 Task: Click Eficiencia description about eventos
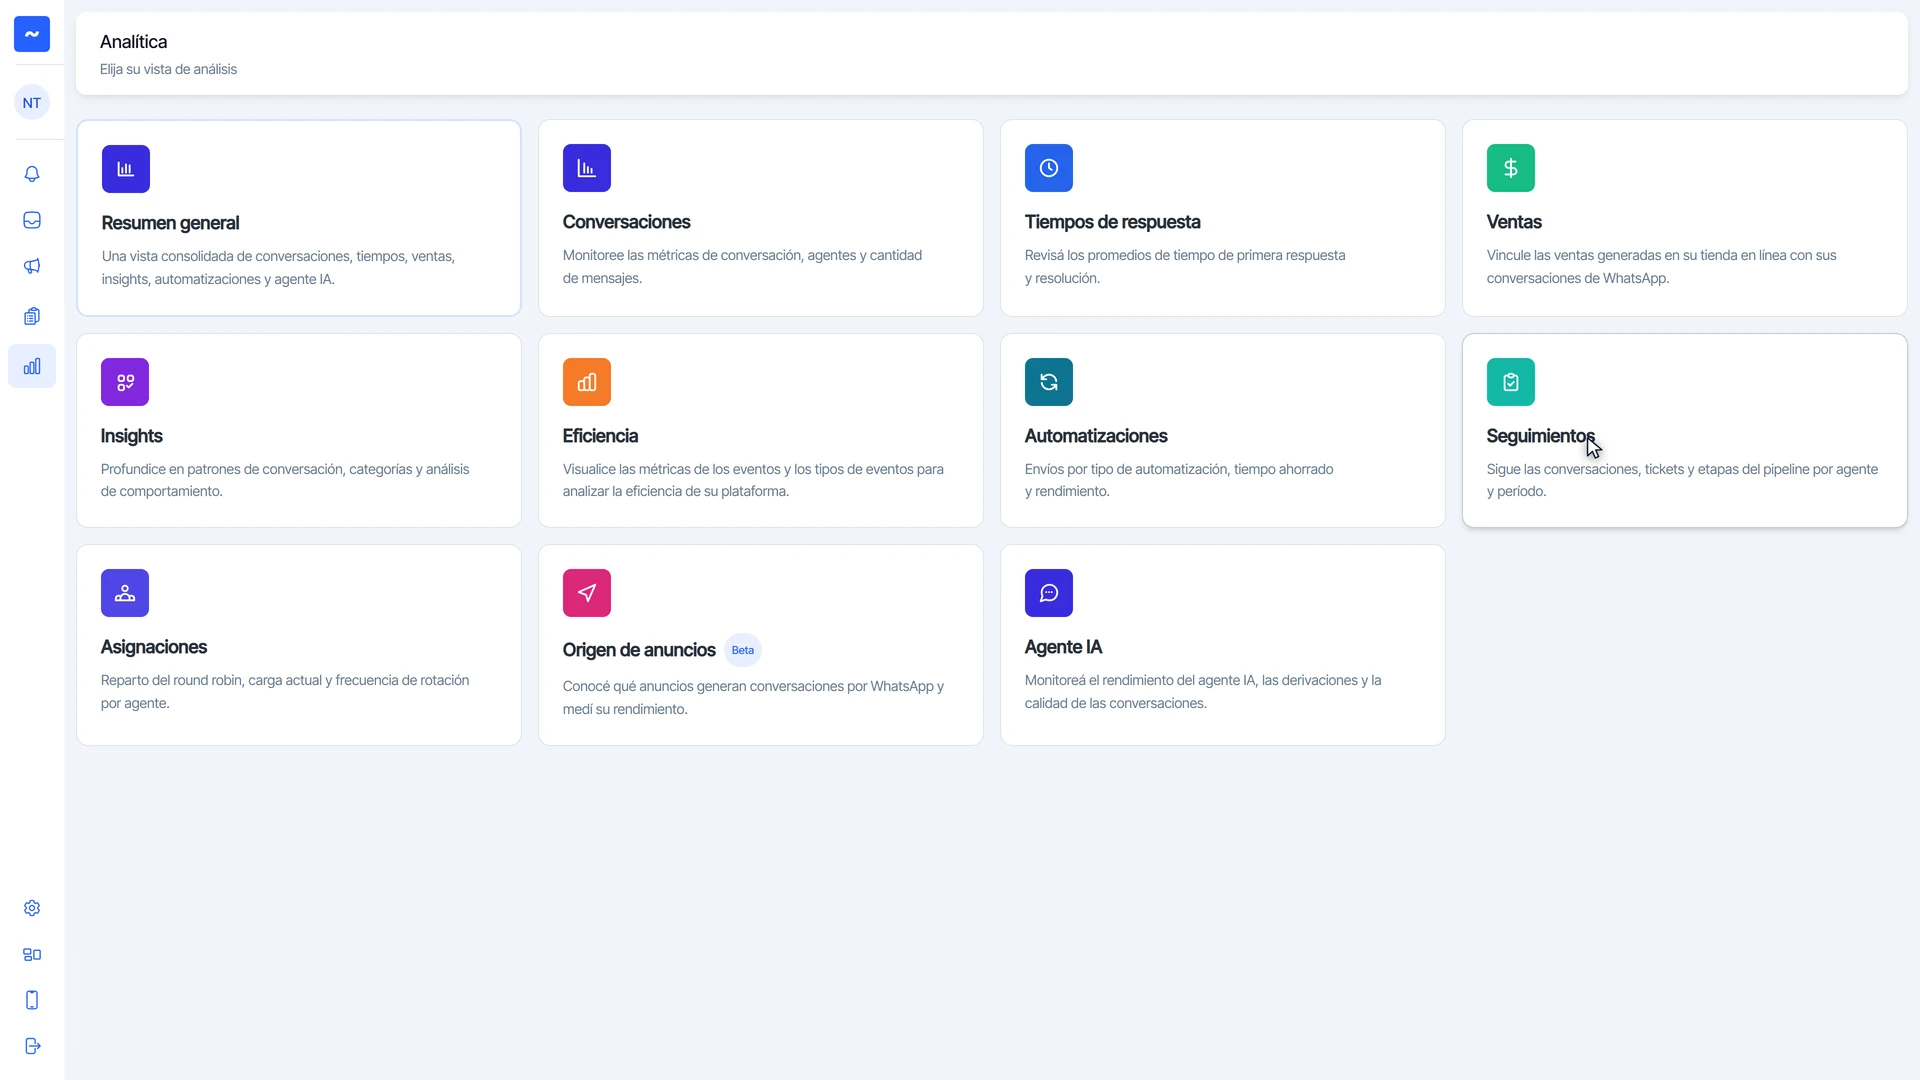pyautogui.click(x=753, y=480)
